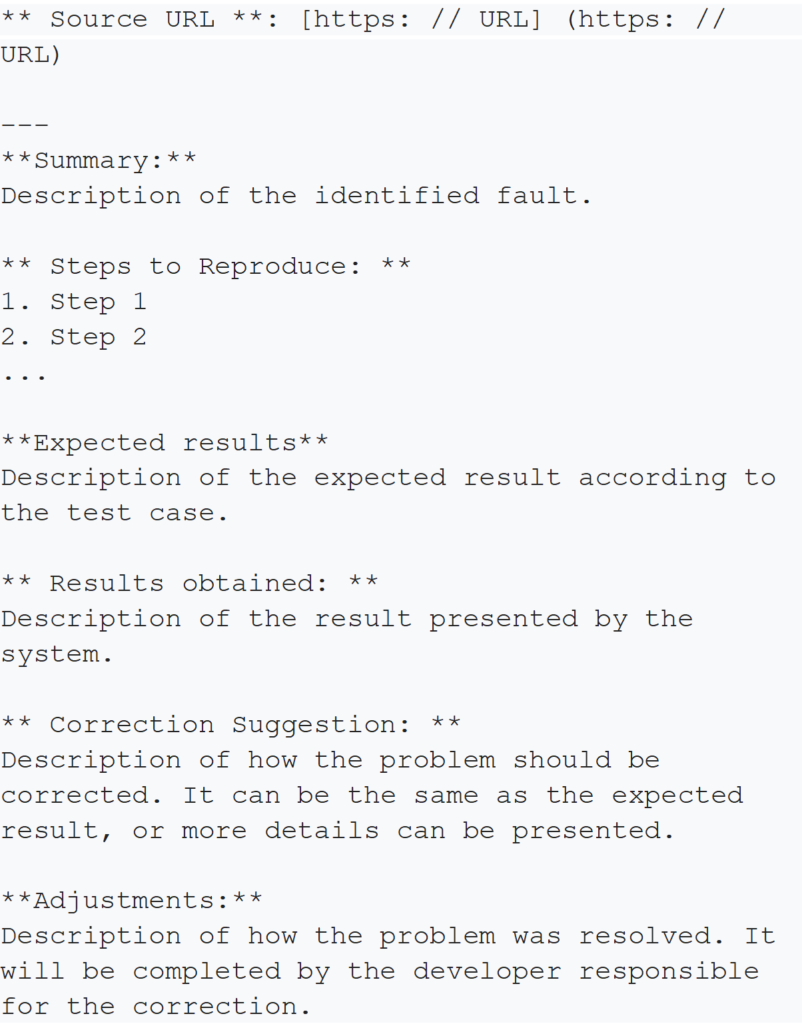Click the 'the test case.' text
802x1024 pixels.
tap(114, 513)
